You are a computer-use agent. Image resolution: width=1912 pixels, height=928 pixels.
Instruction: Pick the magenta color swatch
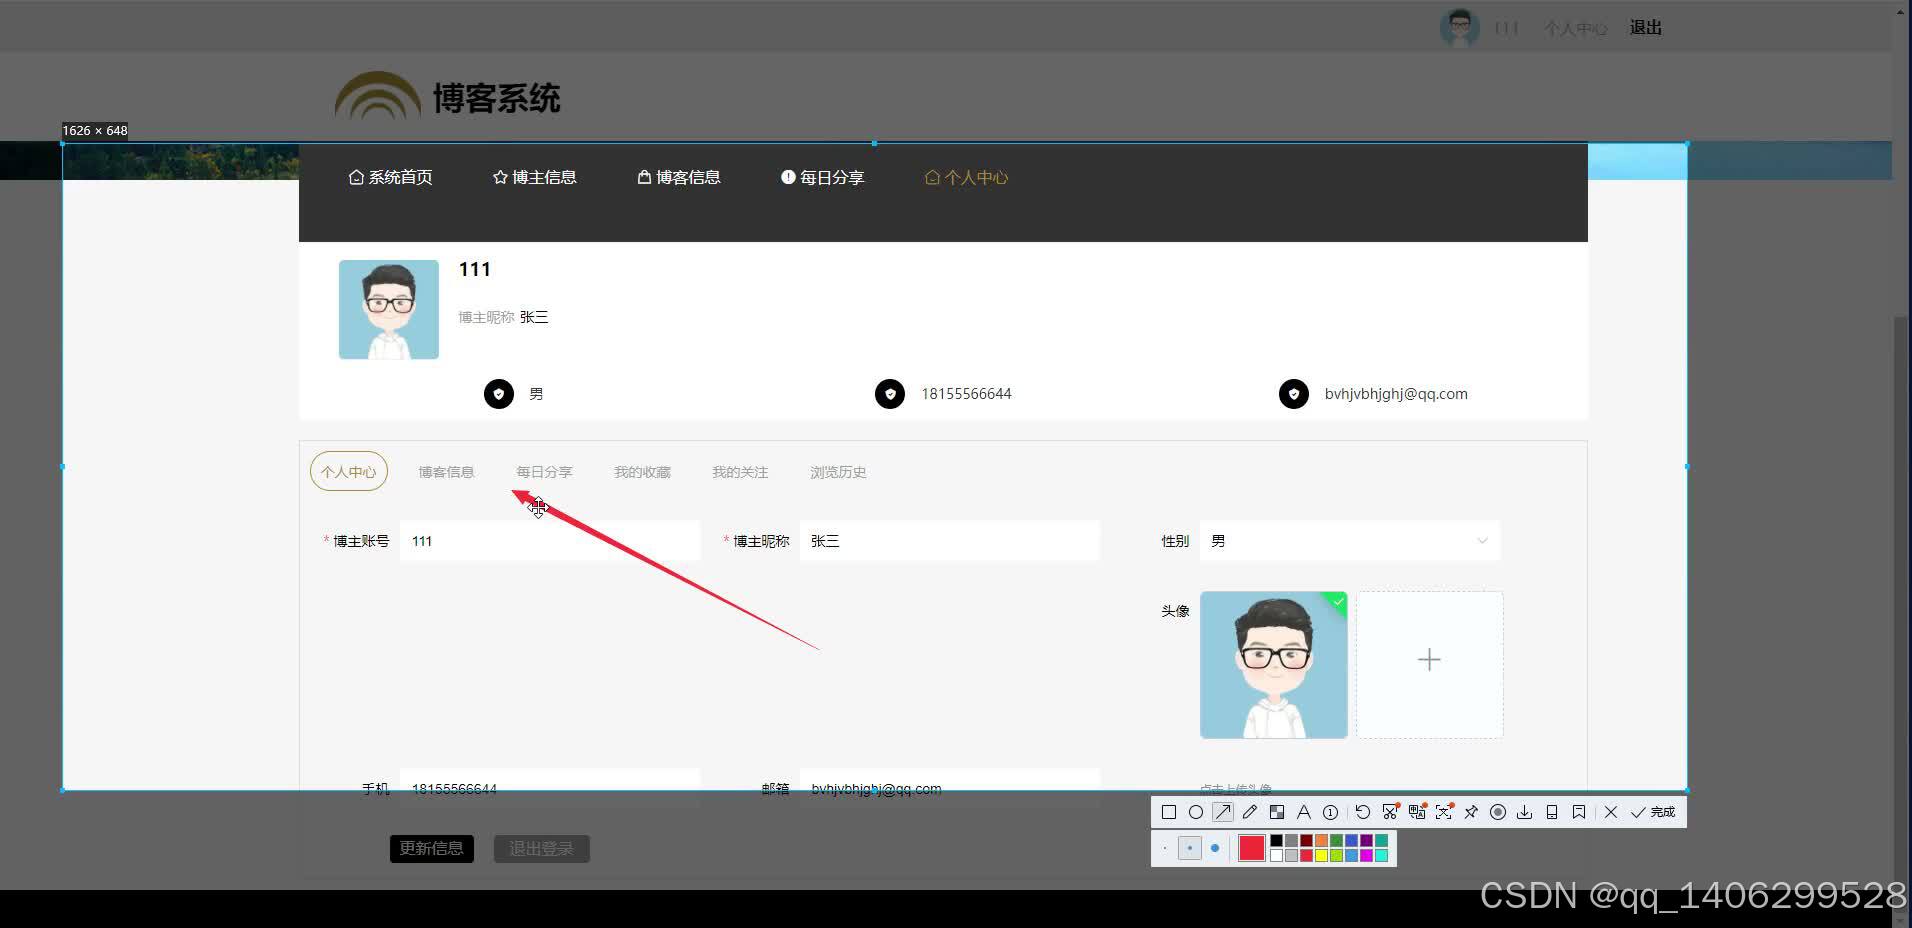point(1366,855)
